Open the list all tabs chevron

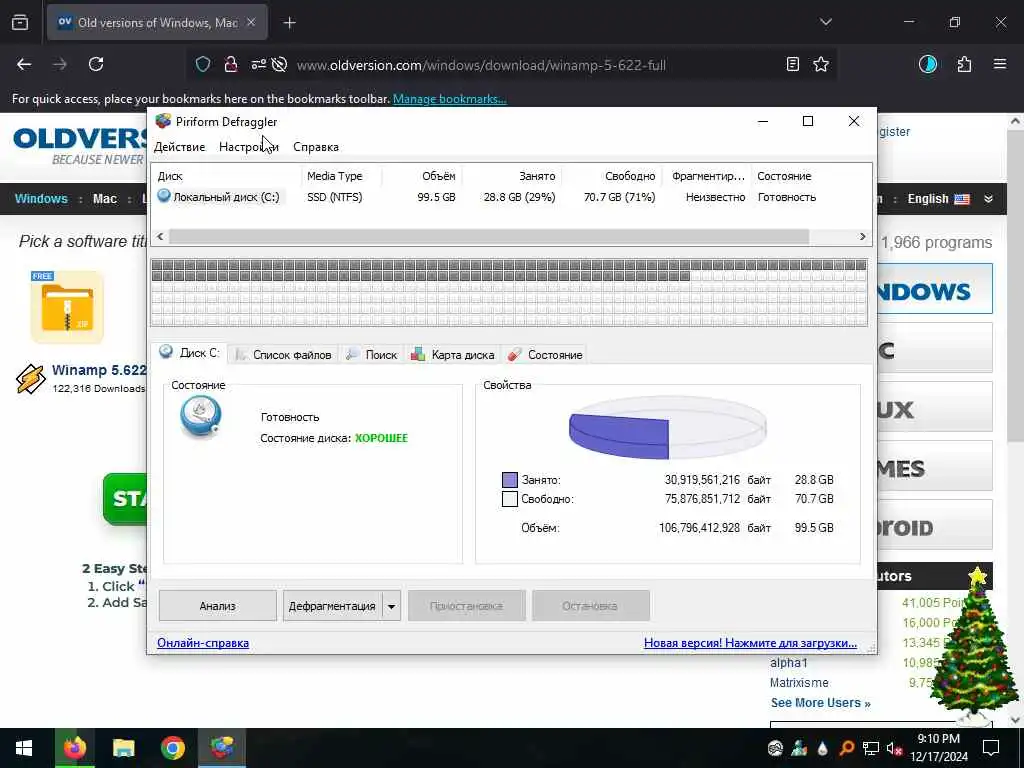click(825, 22)
